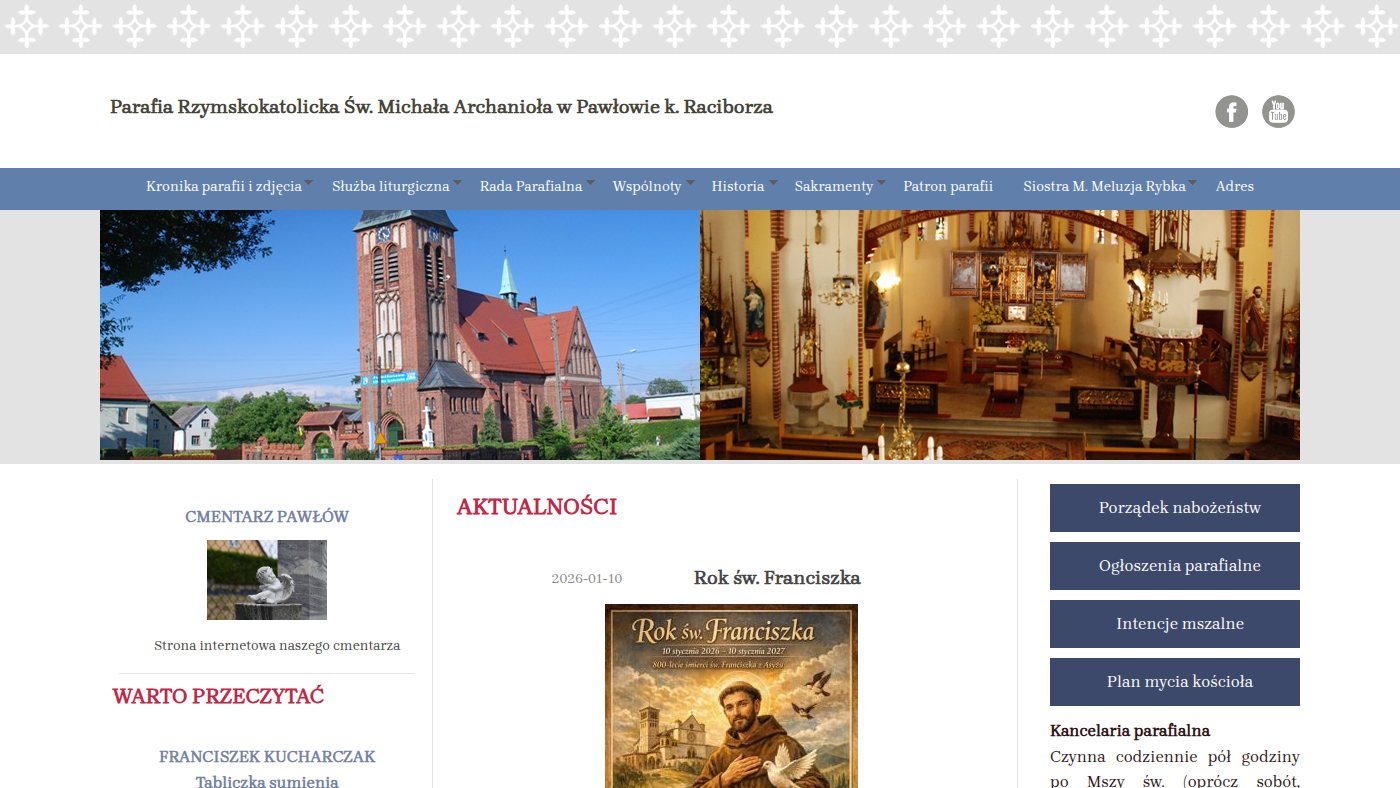1400x788 pixels.
Task: Open the parish Facebook page icon
Action: (x=1231, y=112)
